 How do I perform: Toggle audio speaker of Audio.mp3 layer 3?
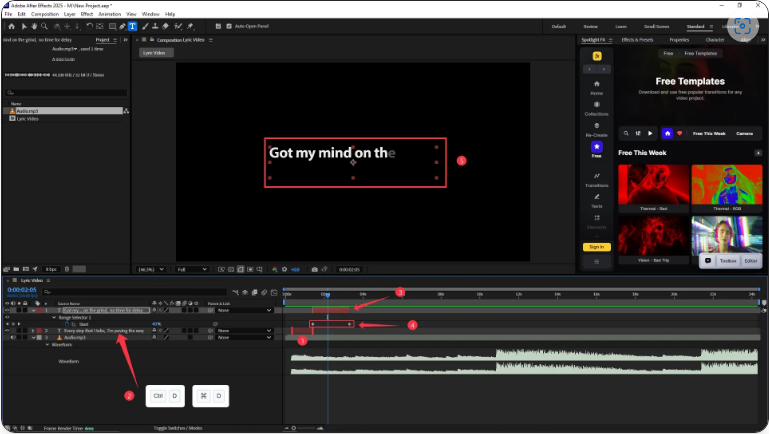coord(13,337)
